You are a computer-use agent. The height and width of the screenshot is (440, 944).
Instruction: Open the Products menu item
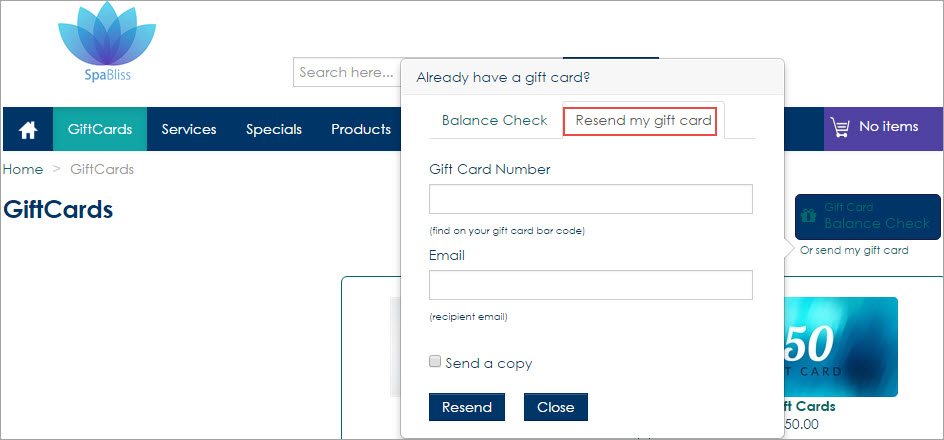(361, 129)
